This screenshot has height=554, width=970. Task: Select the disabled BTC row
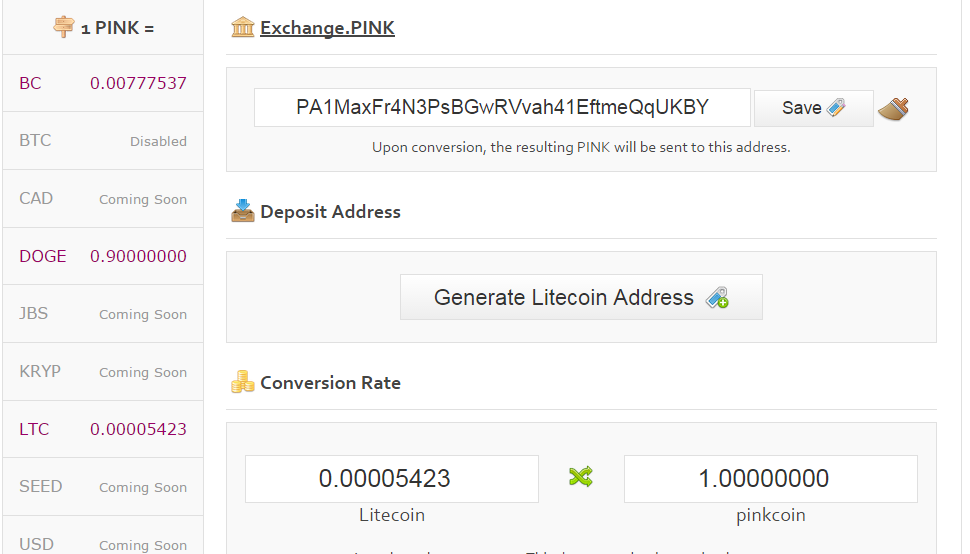(103, 141)
